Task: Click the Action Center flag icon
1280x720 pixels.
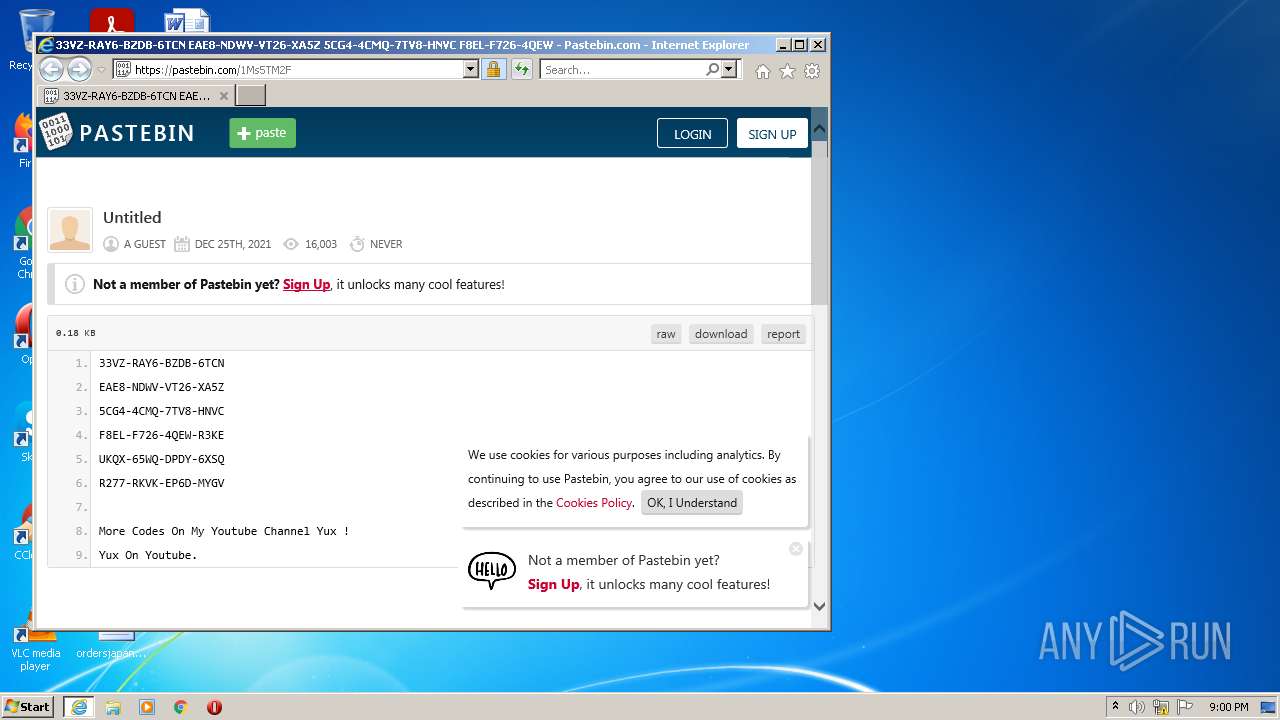Action: pyautogui.click(x=1185, y=707)
